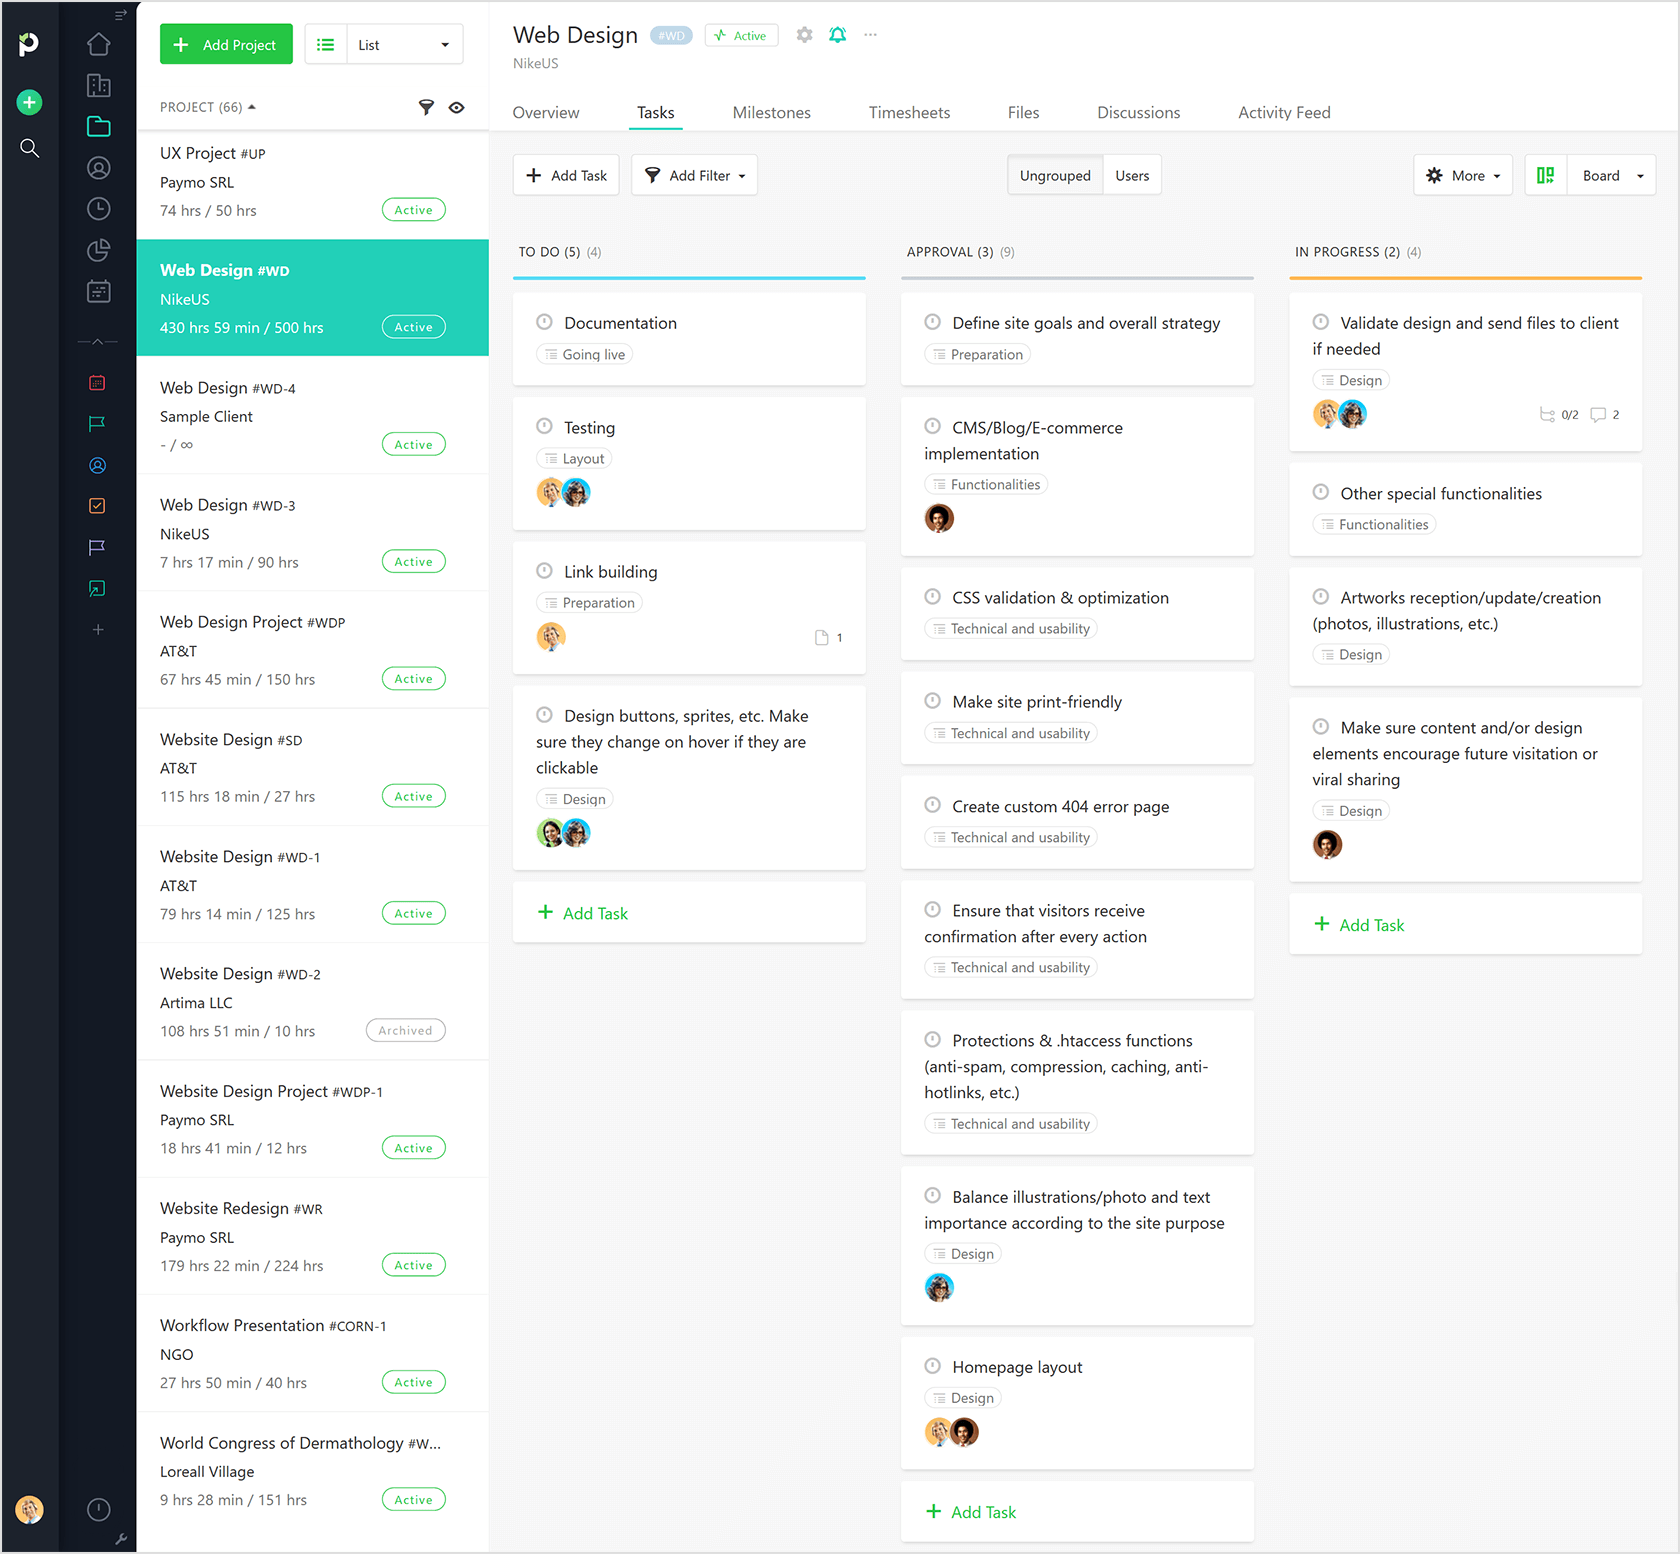Filter the project list with the funnel icon
Screen dimensions: 1680x1554
tap(427, 107)
